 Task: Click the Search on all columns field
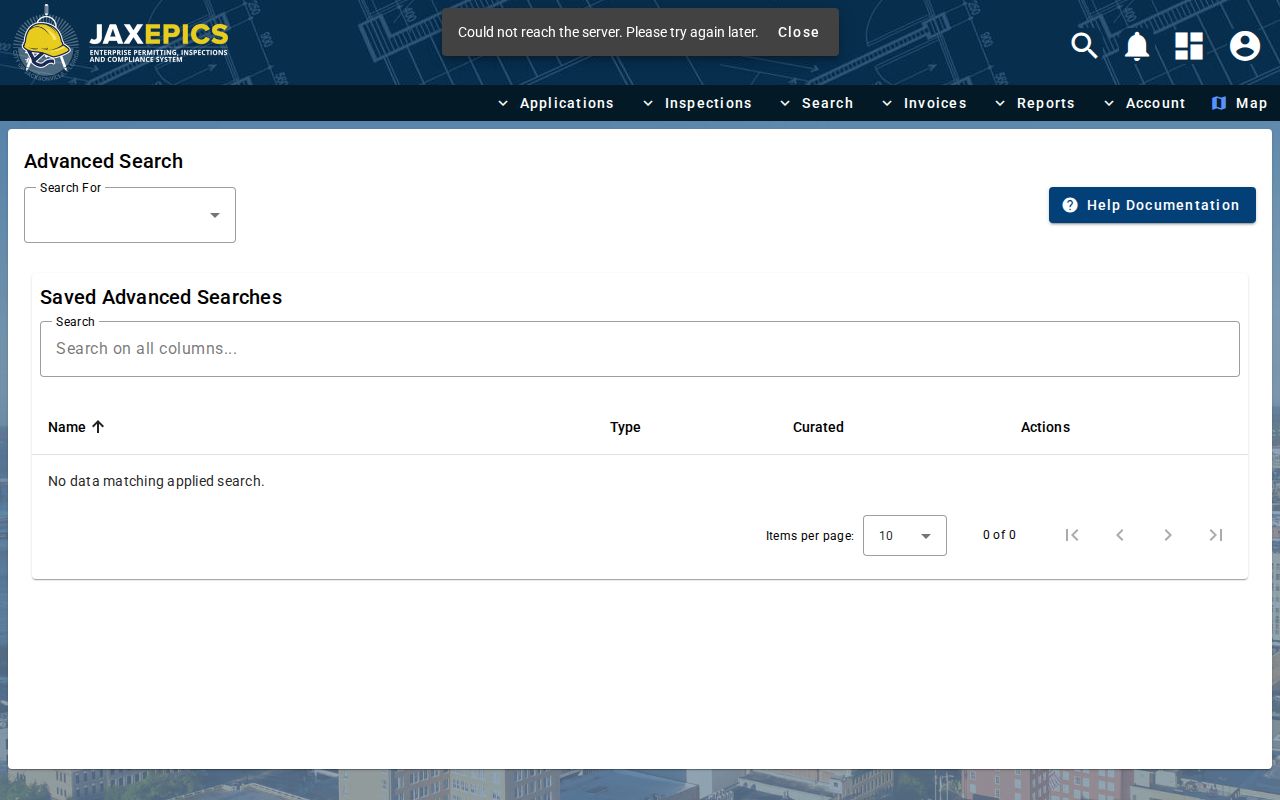coord(640,349)
